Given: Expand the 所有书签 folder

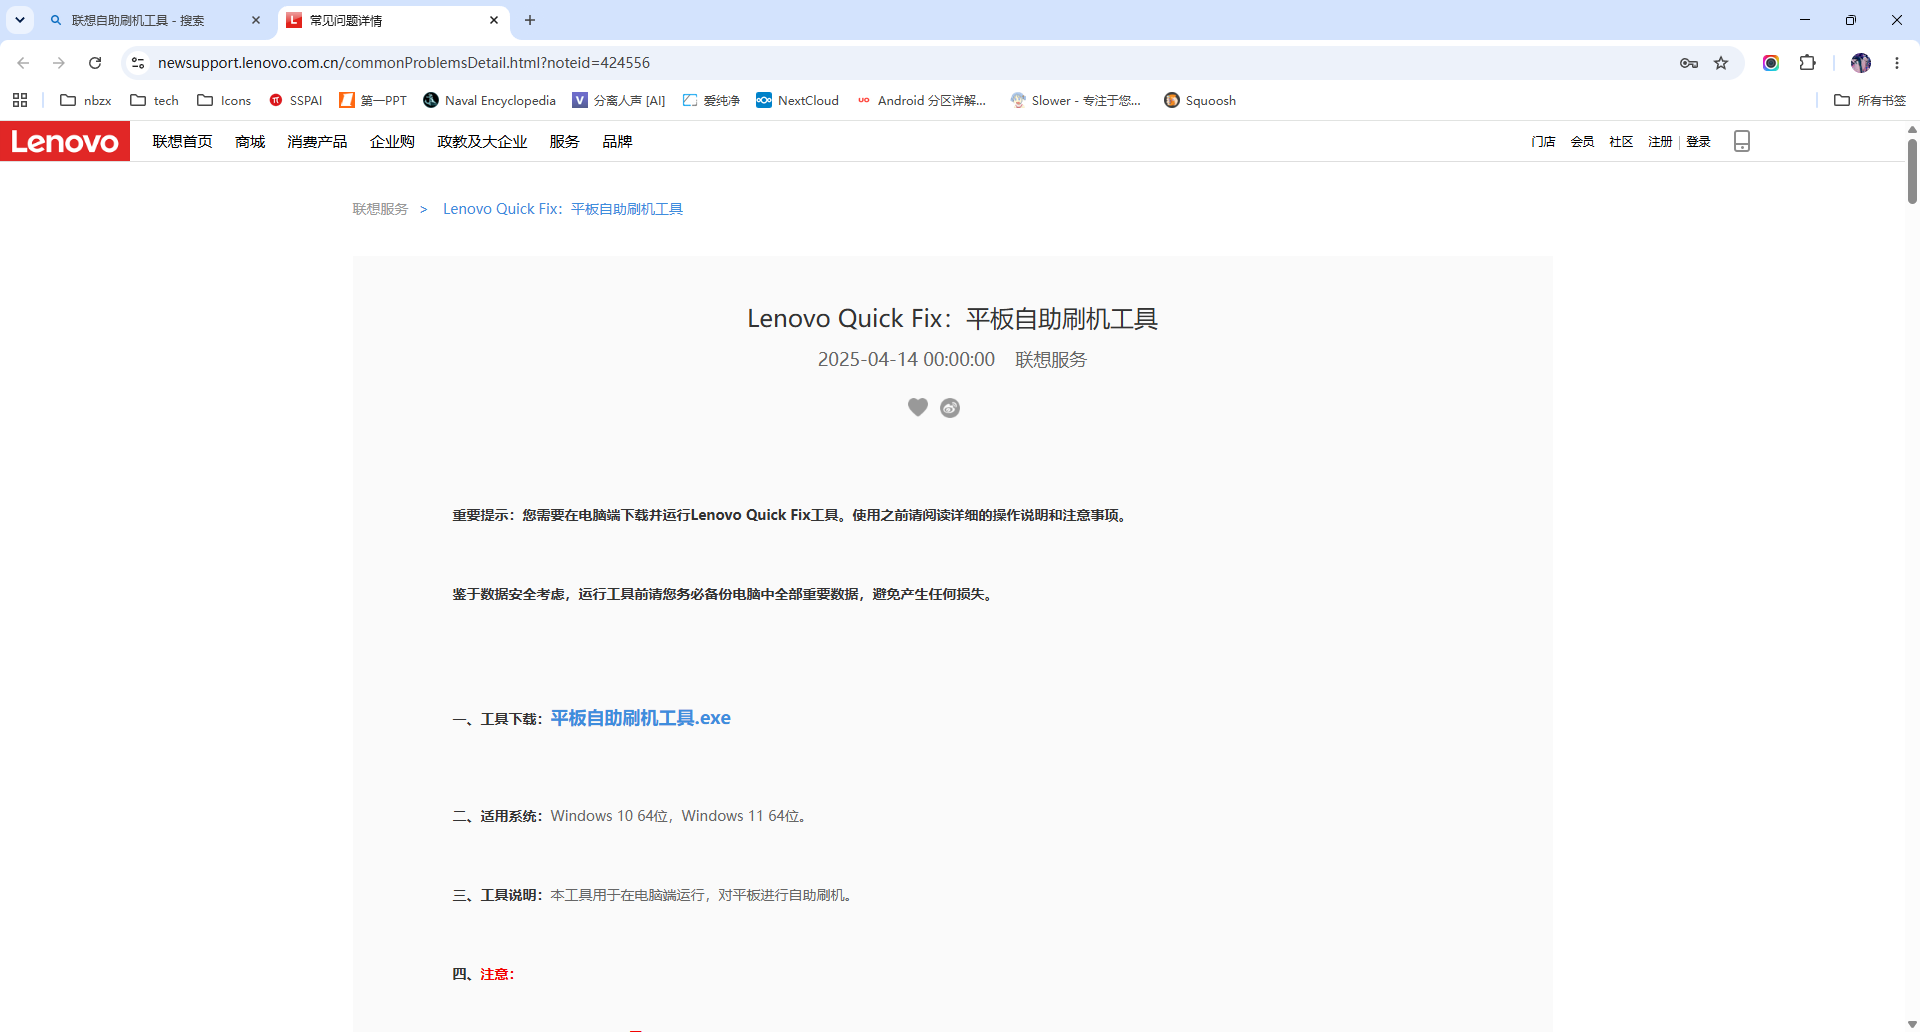Looking at the screenshot, I should coord(1870,100).
